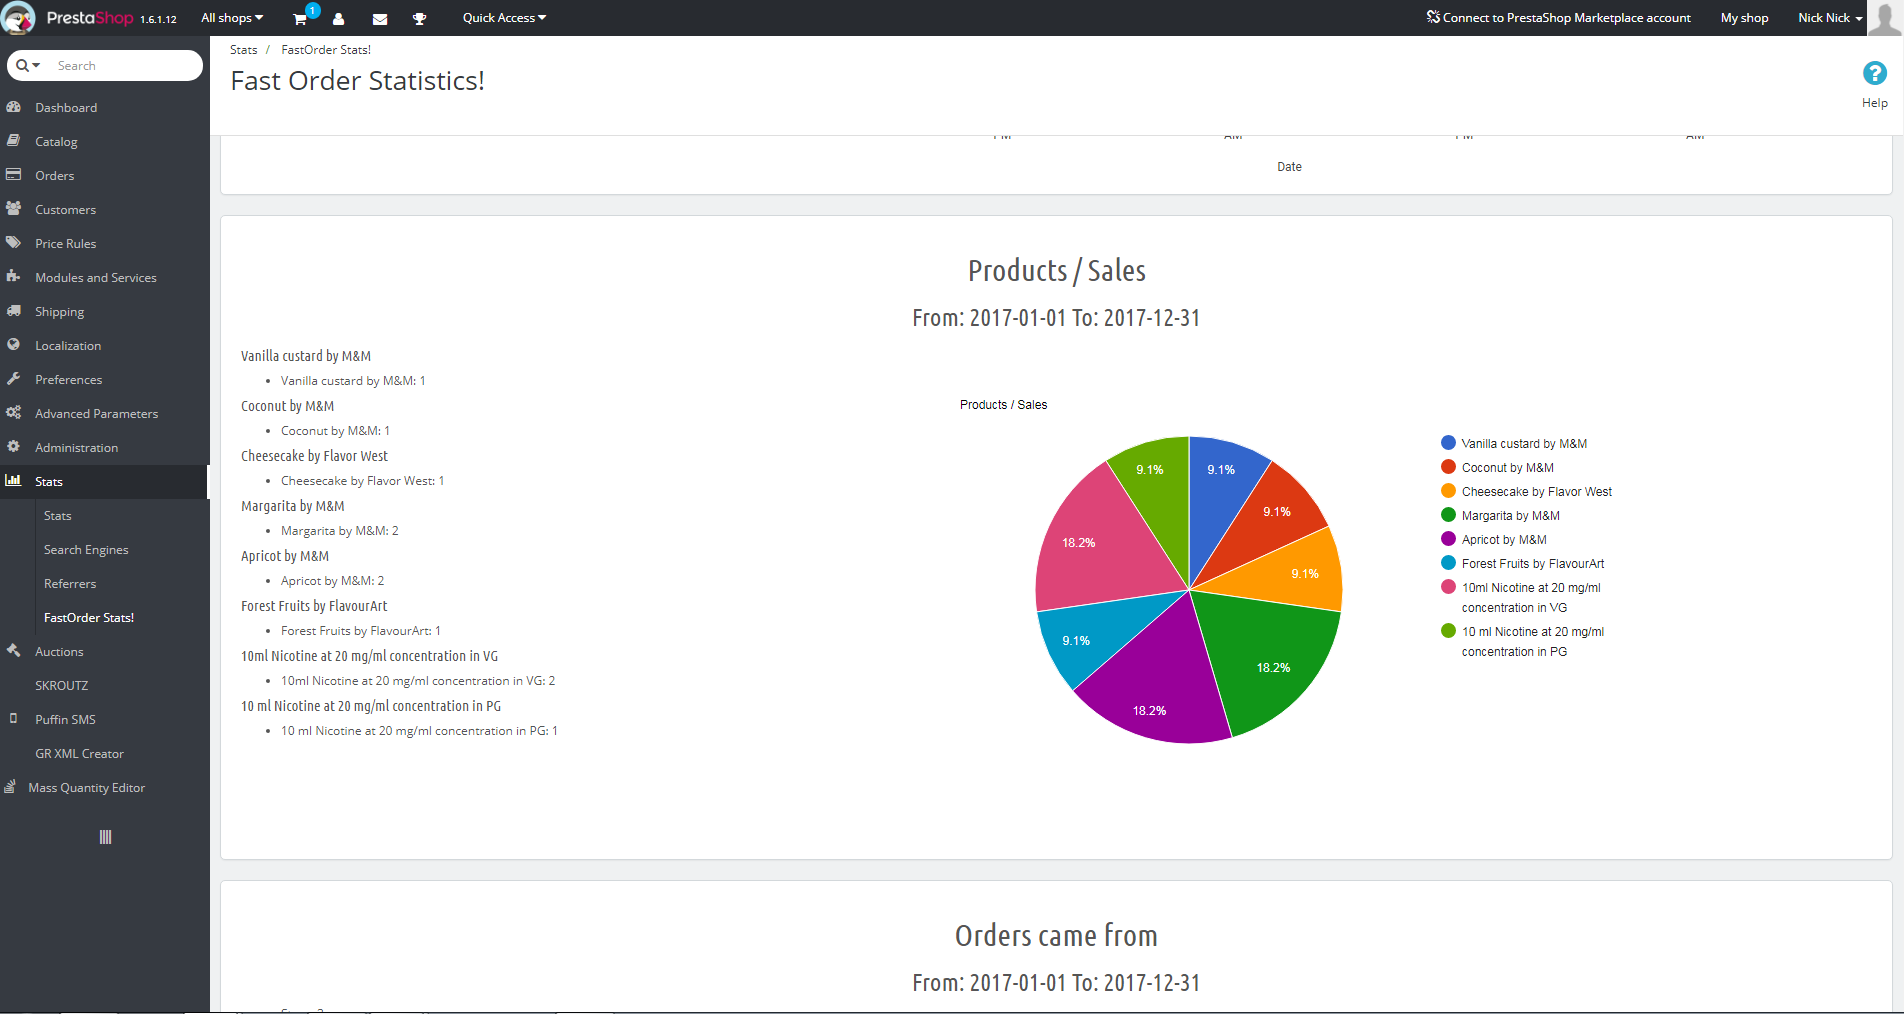Open Administration menu item
The width and height of the screenshot is (1904, 1014).
pos(77,448)
